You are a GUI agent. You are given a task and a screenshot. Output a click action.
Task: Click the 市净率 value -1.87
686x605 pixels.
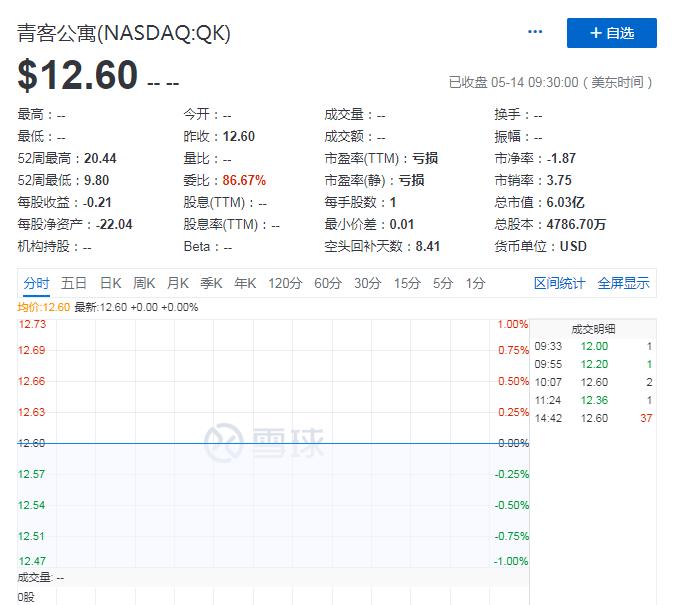[561, 158]
